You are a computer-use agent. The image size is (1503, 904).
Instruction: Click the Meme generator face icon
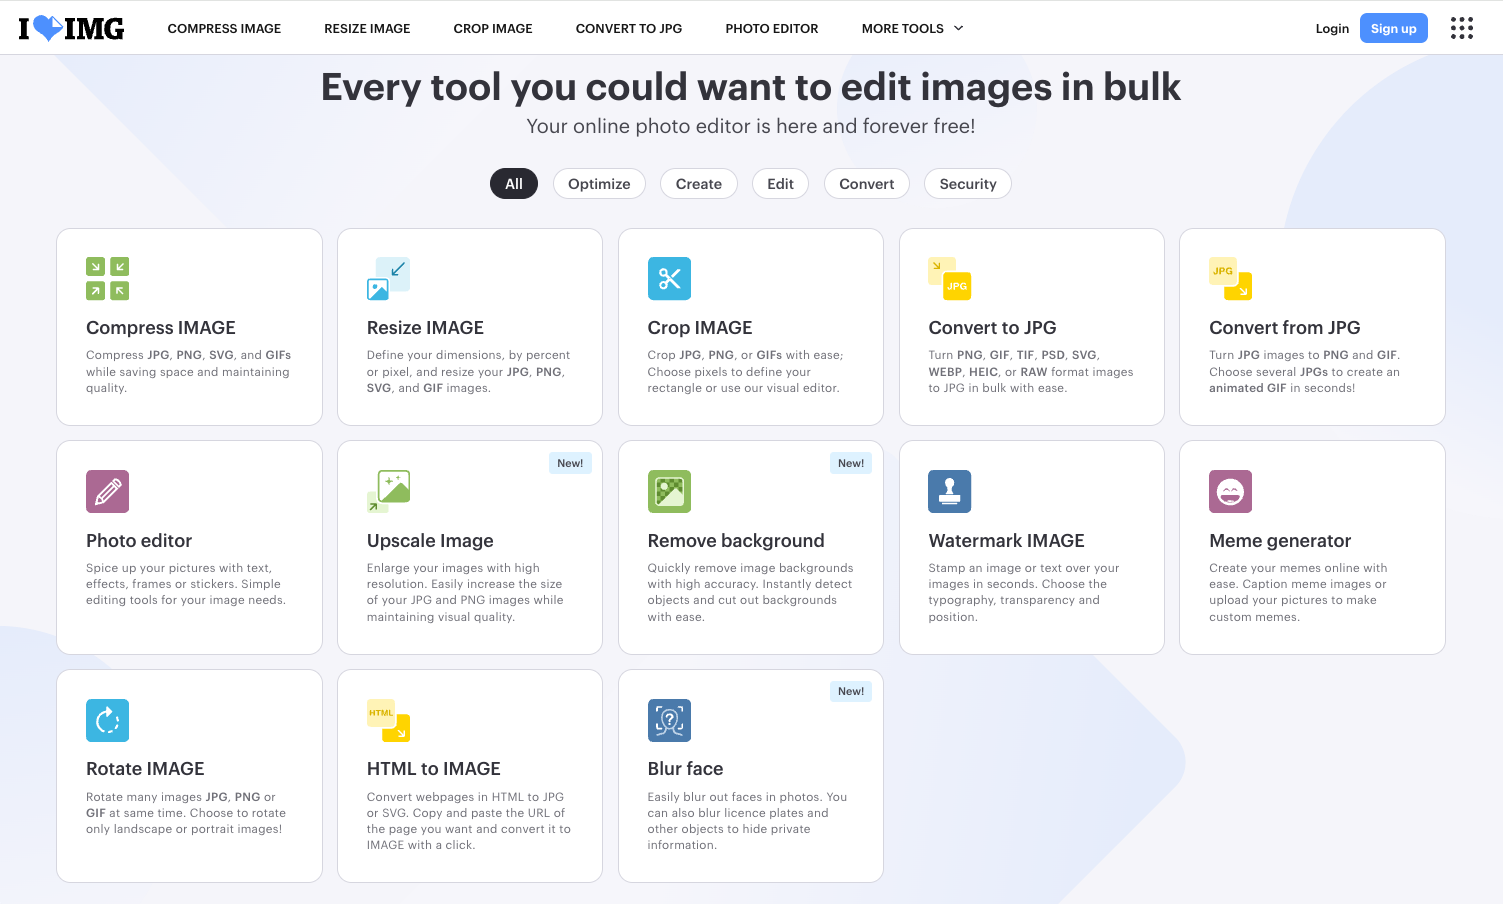(x=1231, y=492)
